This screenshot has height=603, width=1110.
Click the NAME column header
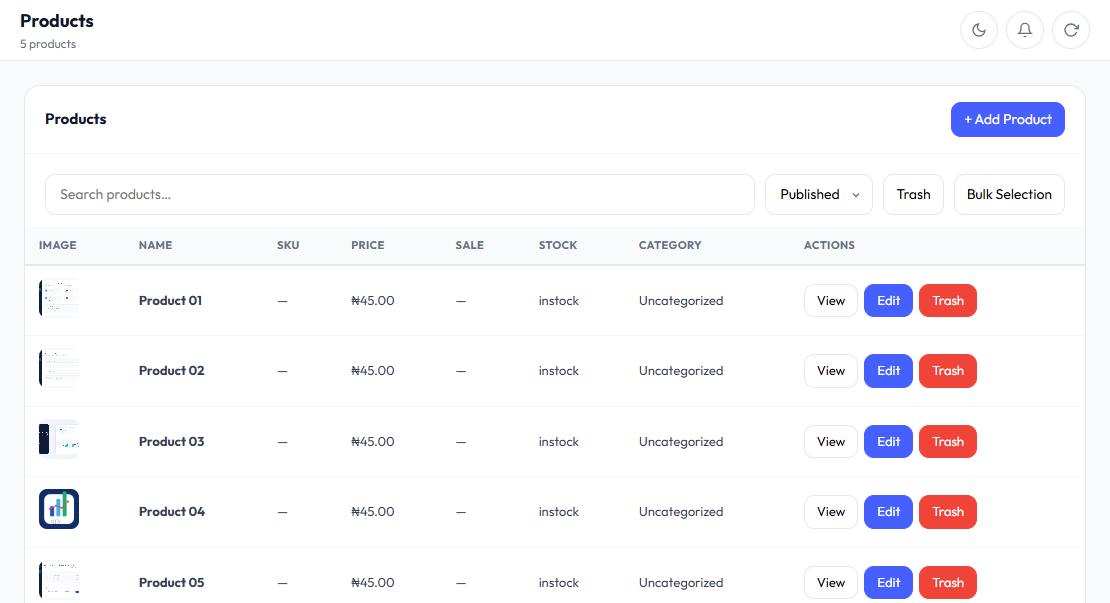(x=156, y=245)
